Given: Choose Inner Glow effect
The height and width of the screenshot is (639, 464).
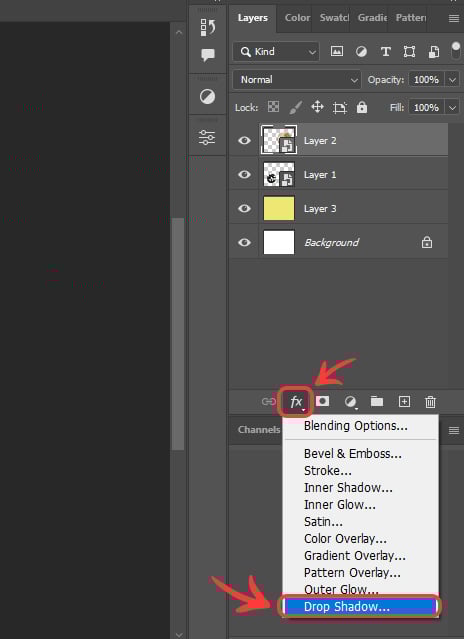Looking at the screenshot, I should 361,505.
